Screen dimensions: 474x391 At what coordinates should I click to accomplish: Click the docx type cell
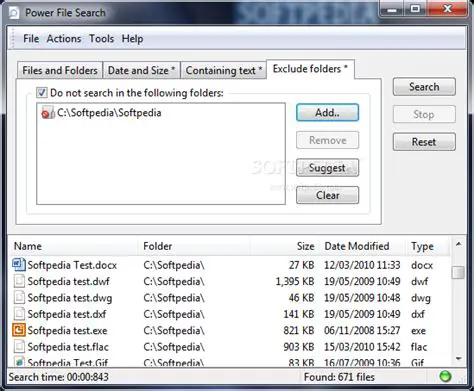tap(422, 265)
